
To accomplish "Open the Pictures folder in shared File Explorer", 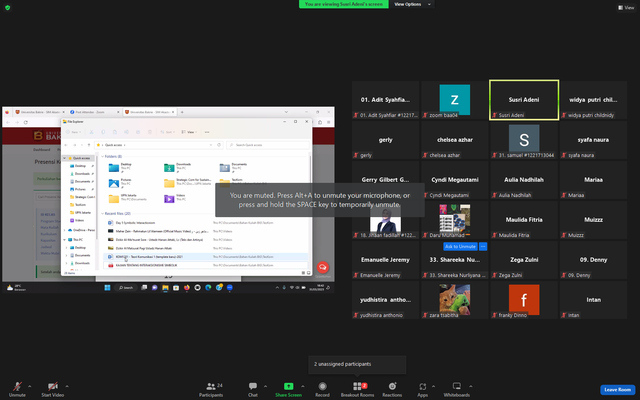I will (120, 183).
